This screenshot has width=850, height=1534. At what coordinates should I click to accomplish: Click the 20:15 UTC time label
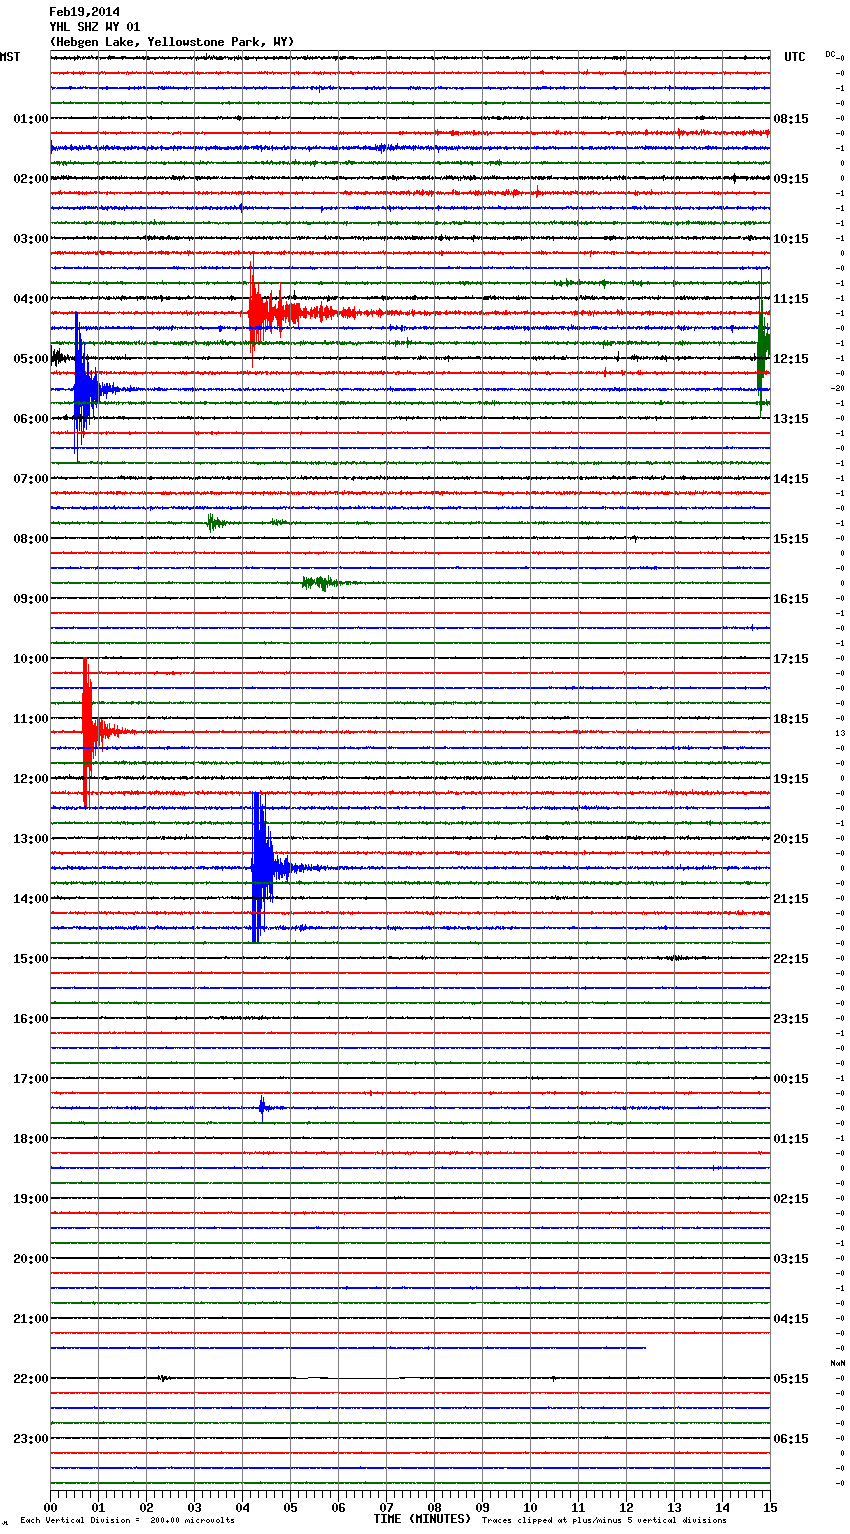coord(791,838)
